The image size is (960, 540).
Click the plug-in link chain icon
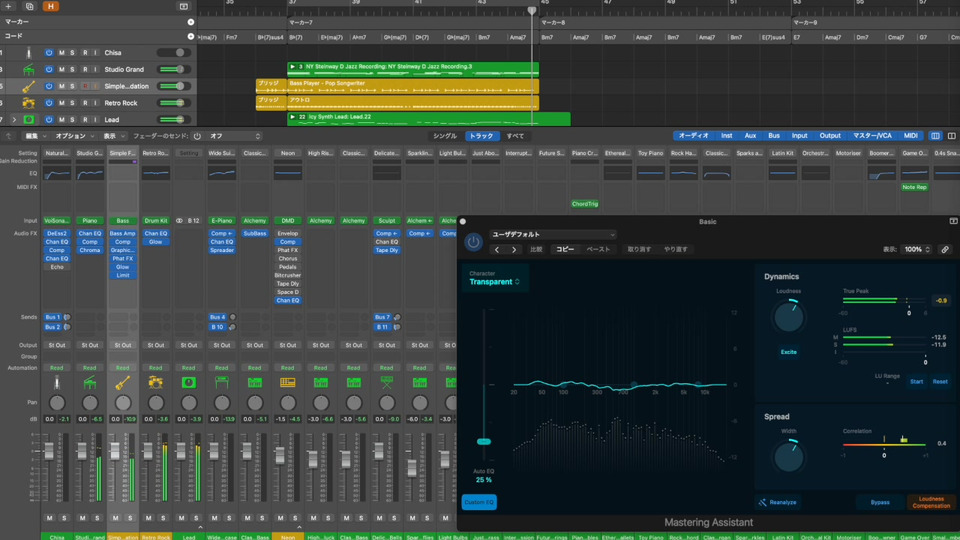click(x=945, y=249)
